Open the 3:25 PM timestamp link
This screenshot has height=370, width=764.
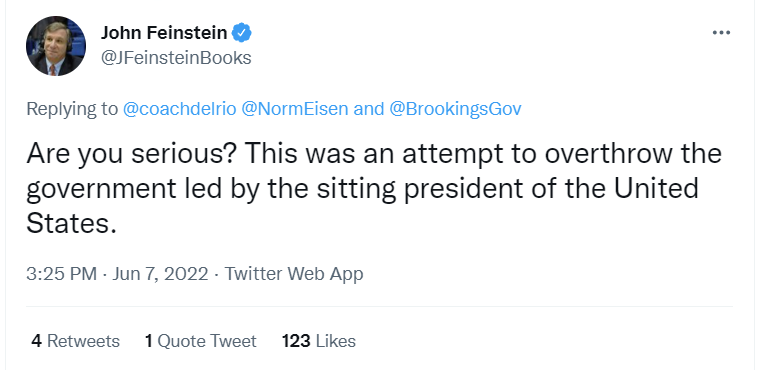[61, 274]
